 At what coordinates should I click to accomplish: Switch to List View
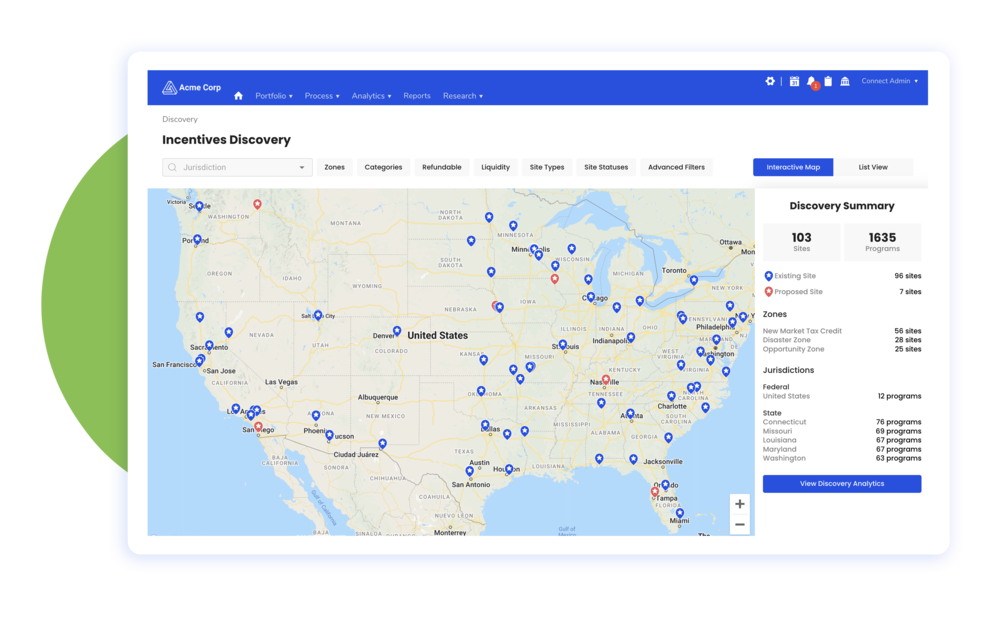tap(872, 167)
